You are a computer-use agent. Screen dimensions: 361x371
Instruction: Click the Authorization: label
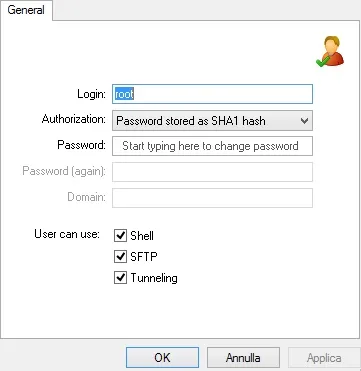coord(74,119)
